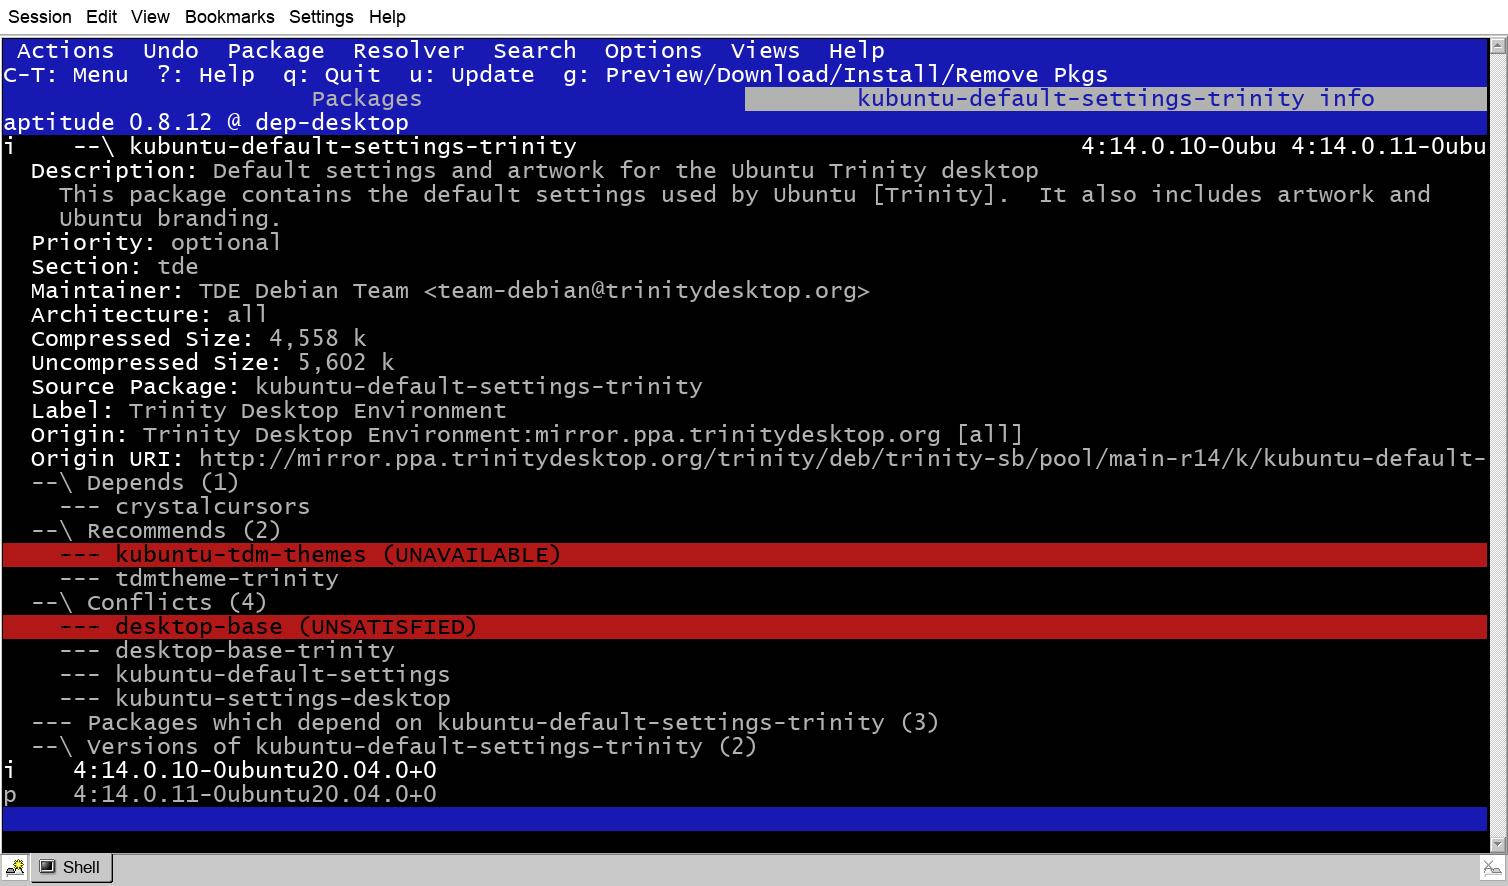Click the Compressed Size line
Screen dimensions: 1508x886
click(x=198, y=339)
